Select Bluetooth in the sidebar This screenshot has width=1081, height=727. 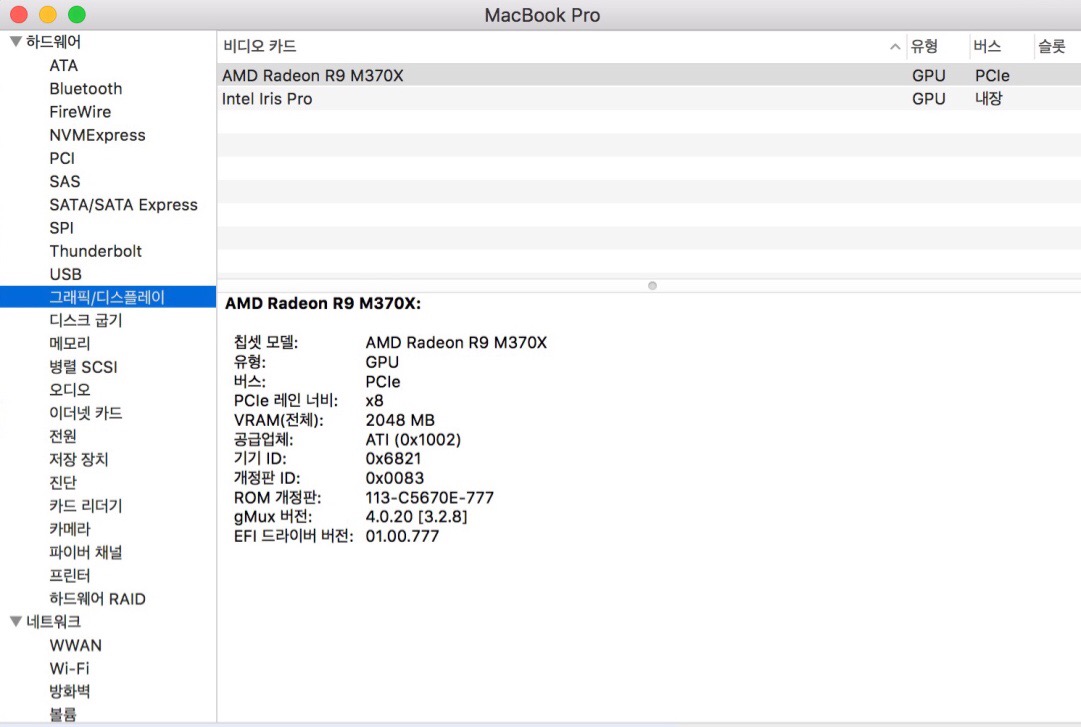point(86,89)
